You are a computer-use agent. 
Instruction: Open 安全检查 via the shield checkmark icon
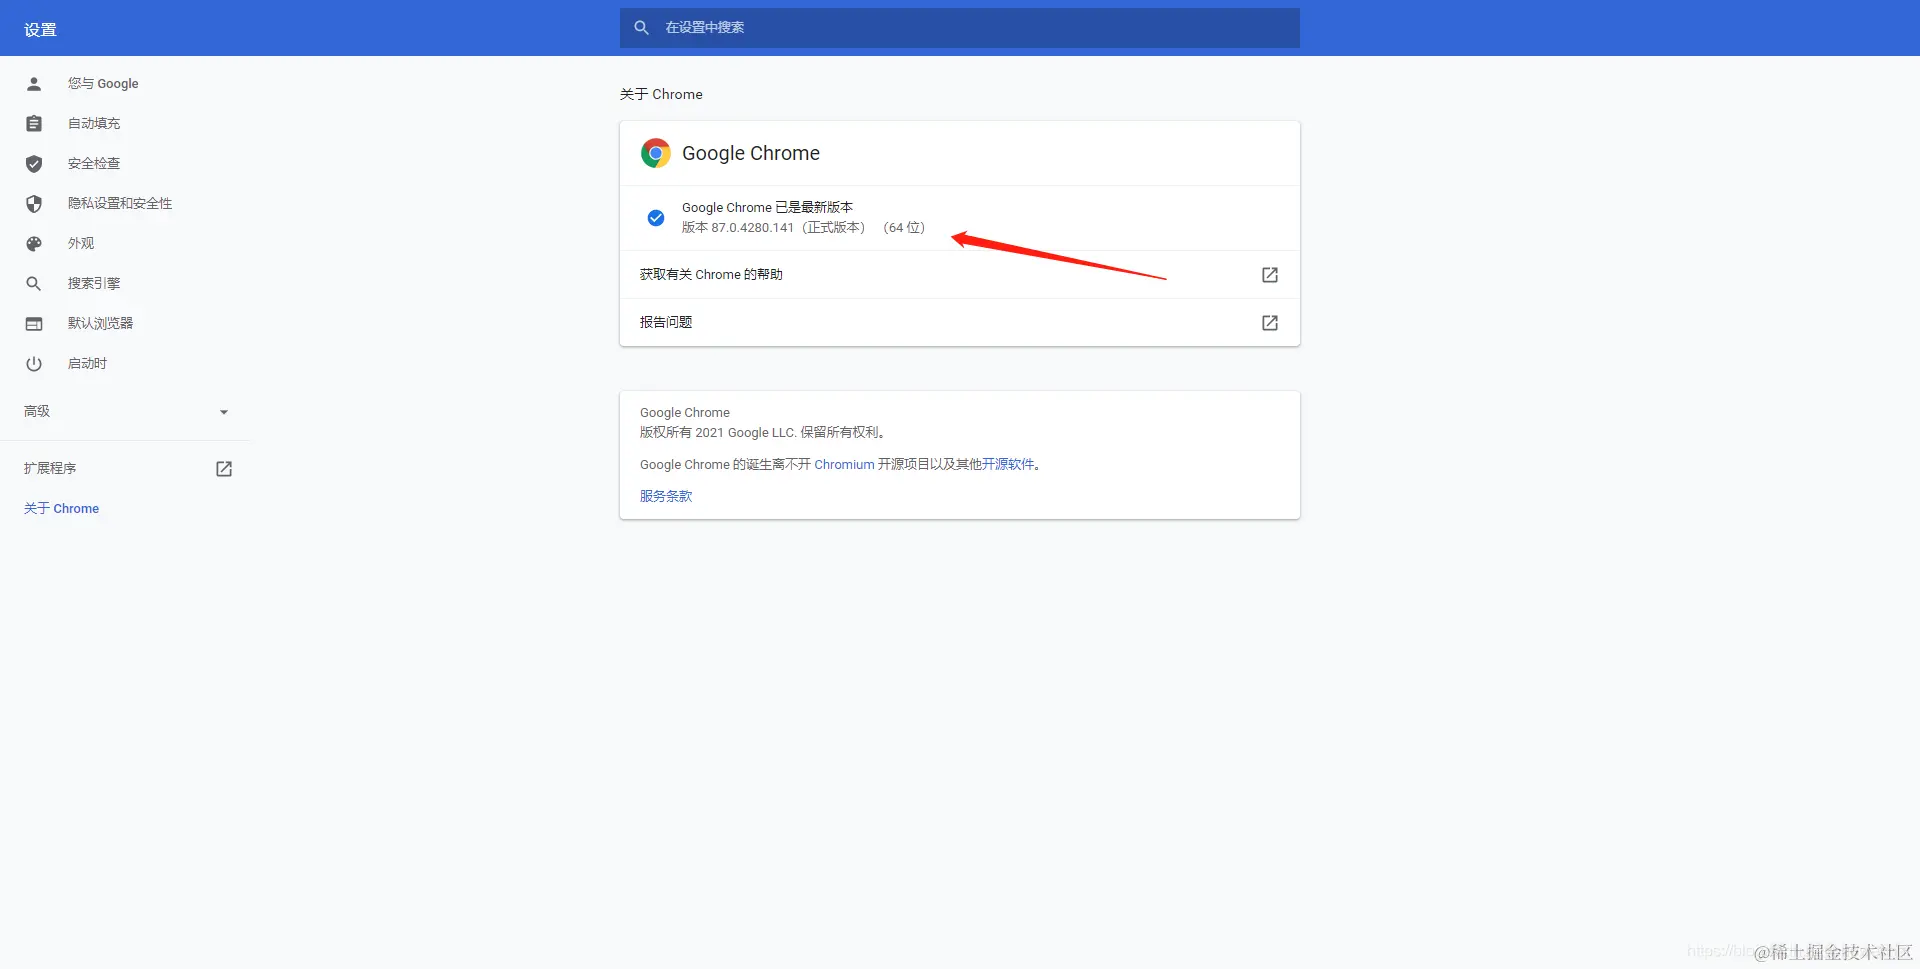(x=33, y=163)
